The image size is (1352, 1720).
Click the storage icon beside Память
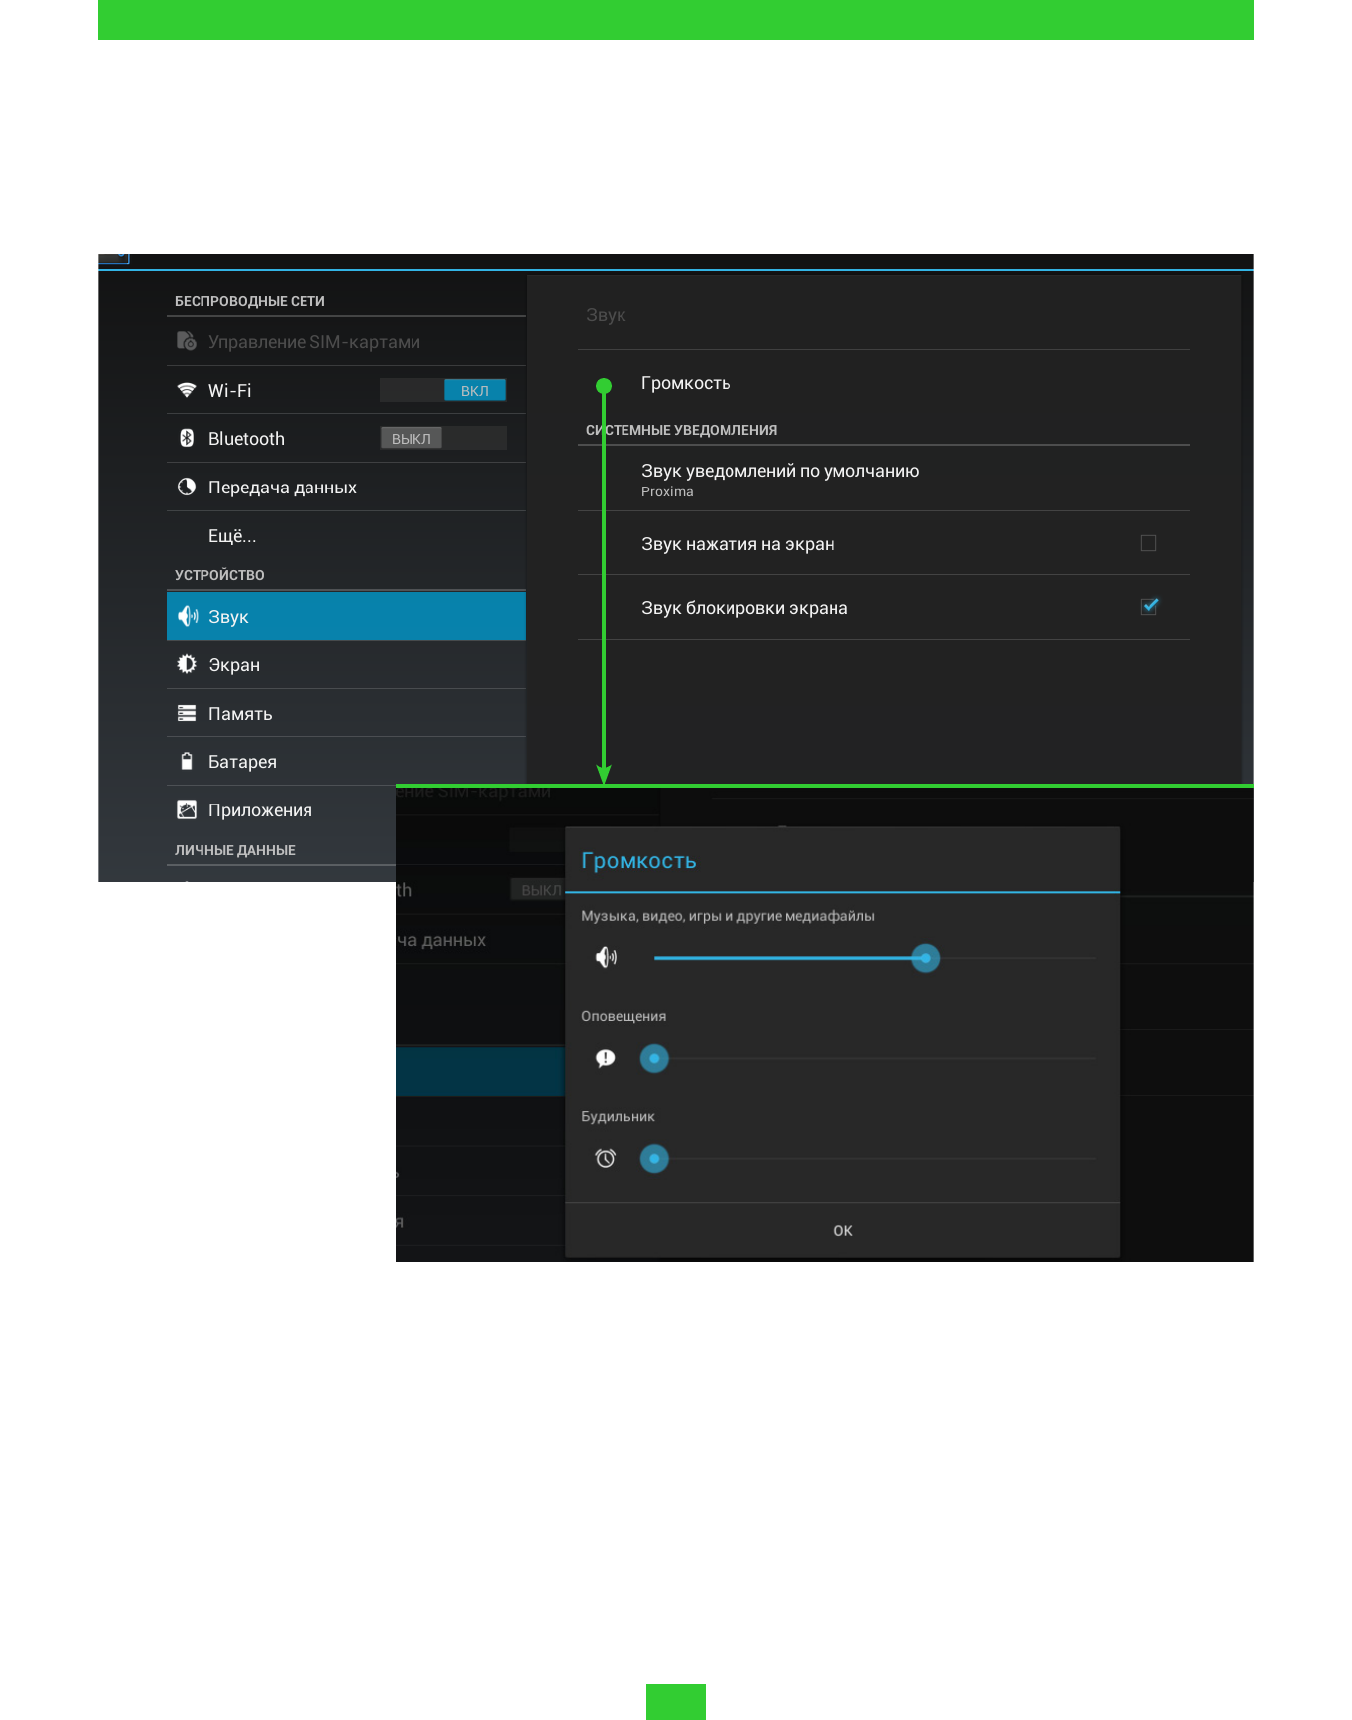[187, 713]
